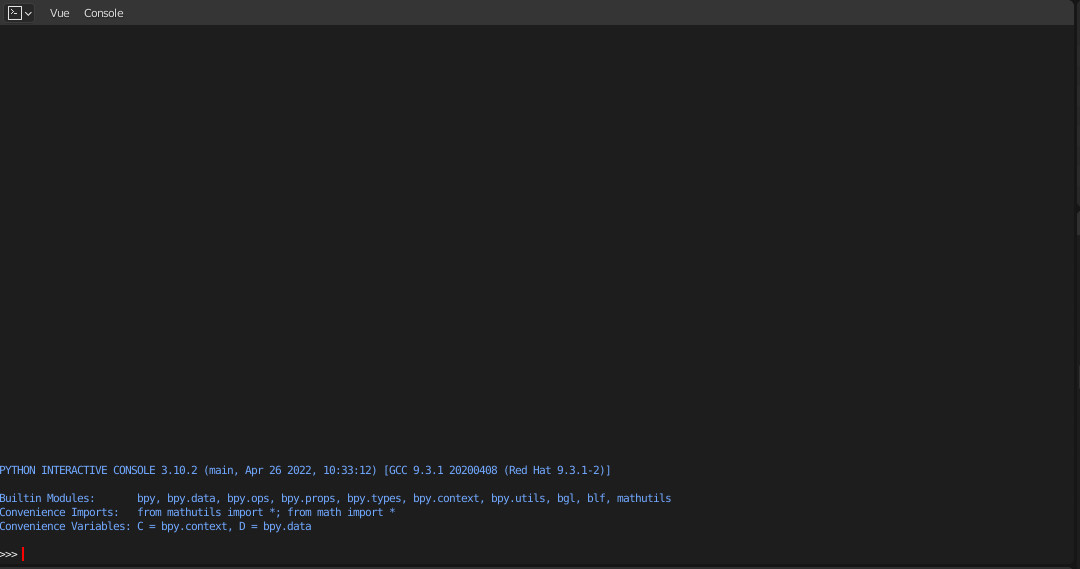Click the Python console editor type icon
Screen dimensions: 1080x569
[x=15, y=13]
